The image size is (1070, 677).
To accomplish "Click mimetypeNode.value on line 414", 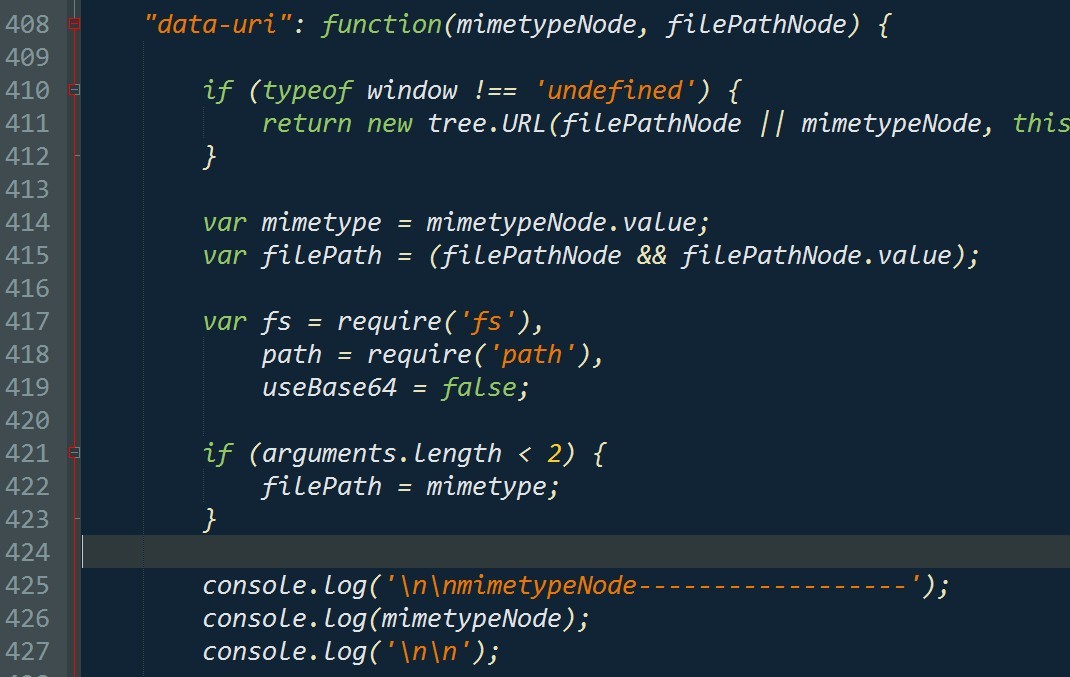I will (x=567, y=222).
